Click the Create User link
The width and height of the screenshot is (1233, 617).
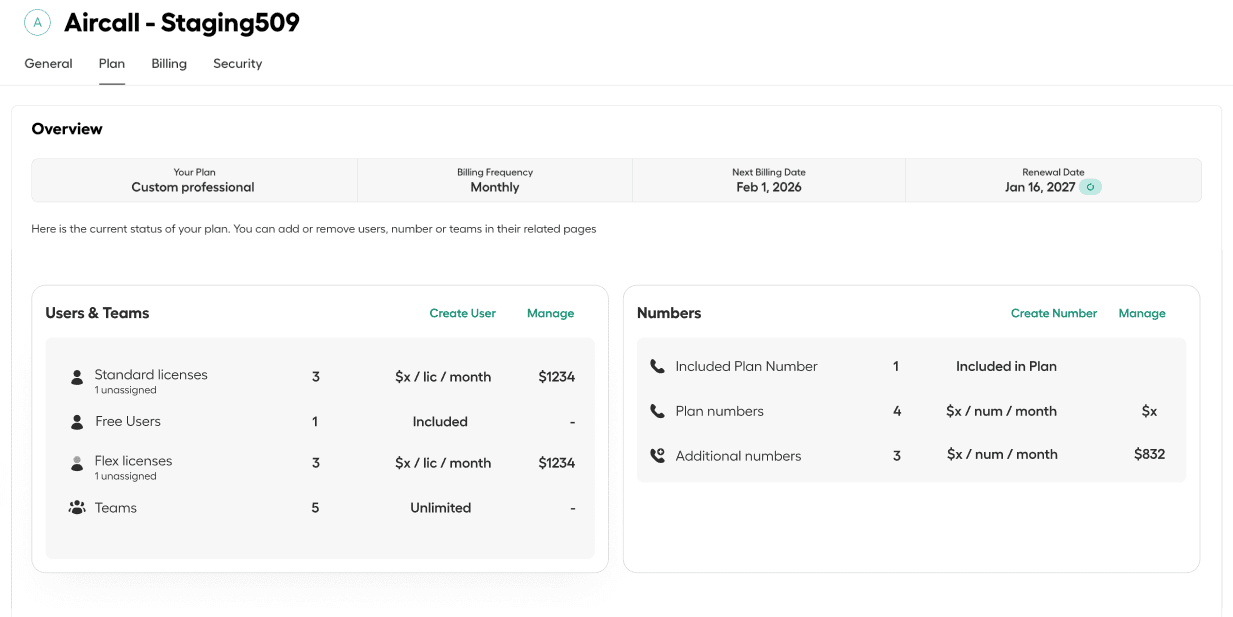tap(463, 313)
